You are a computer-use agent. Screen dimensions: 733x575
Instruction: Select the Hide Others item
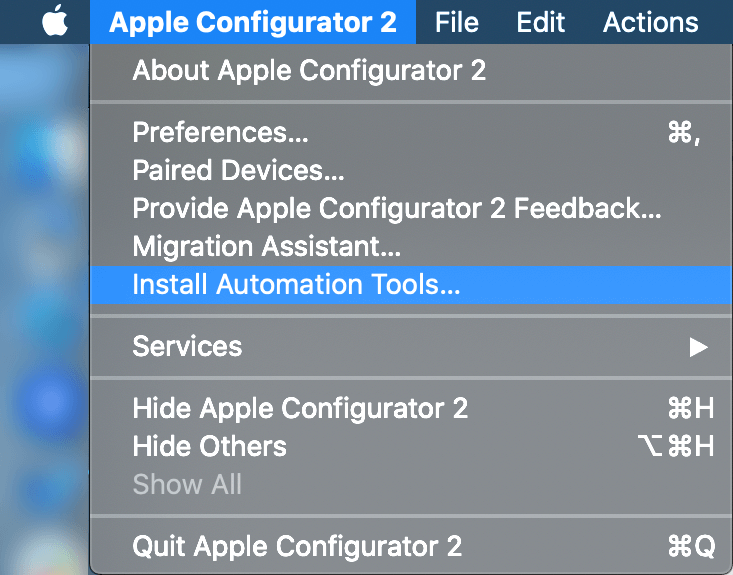(x=209, y=447)
